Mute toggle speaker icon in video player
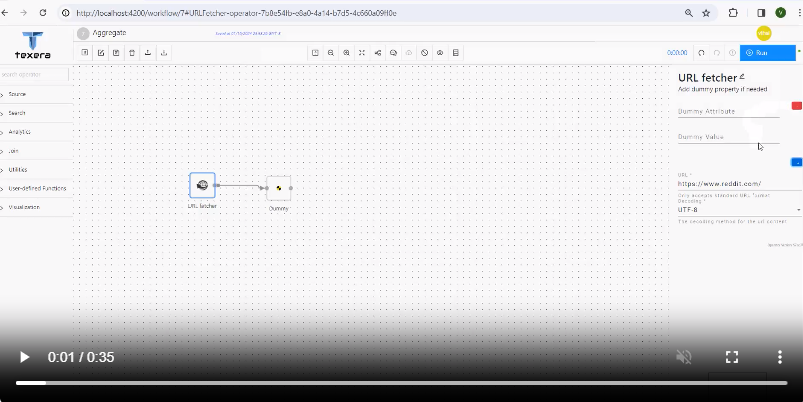The height and width of the screenshot is (402, 803). pyautogui.click(x=684, y=357)
